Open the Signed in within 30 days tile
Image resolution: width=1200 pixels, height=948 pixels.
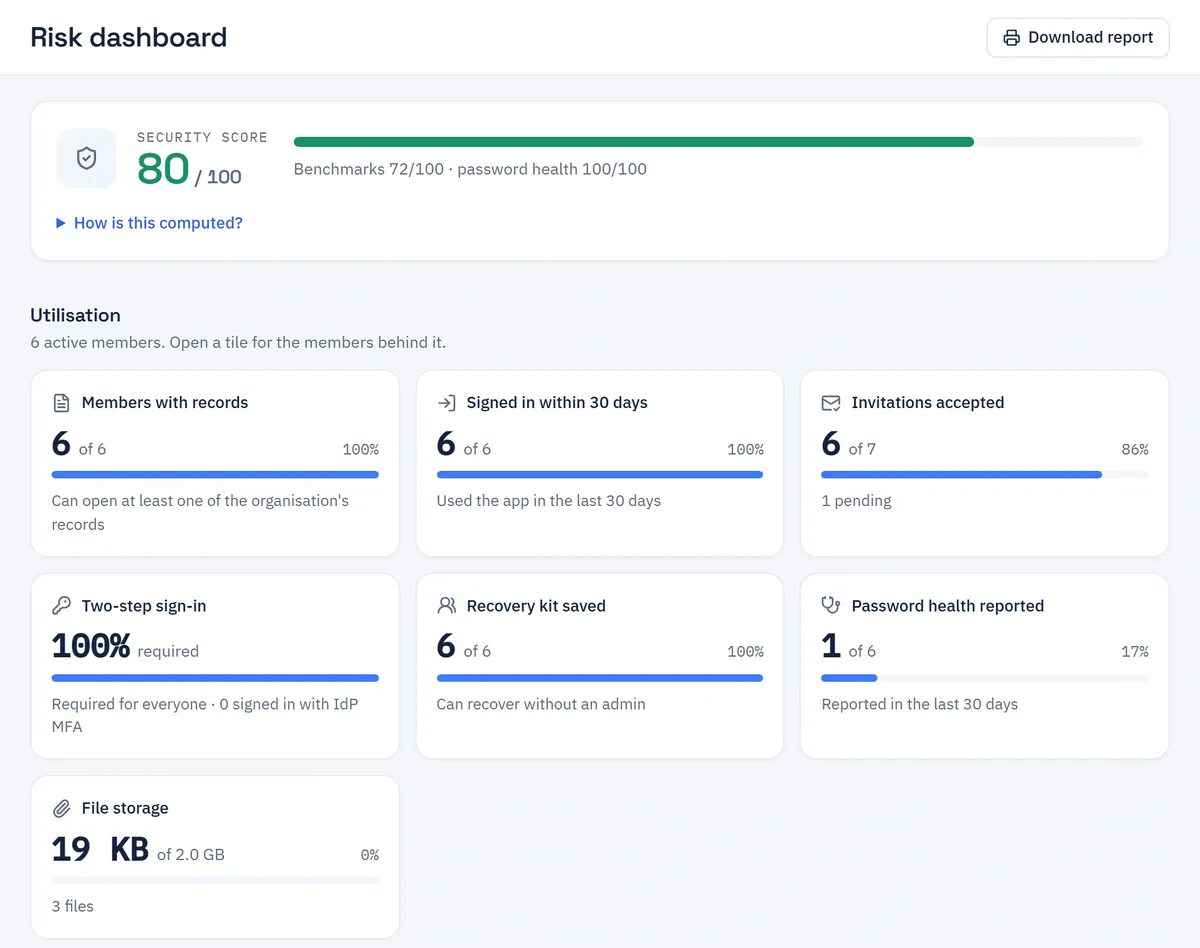point(600,463)
